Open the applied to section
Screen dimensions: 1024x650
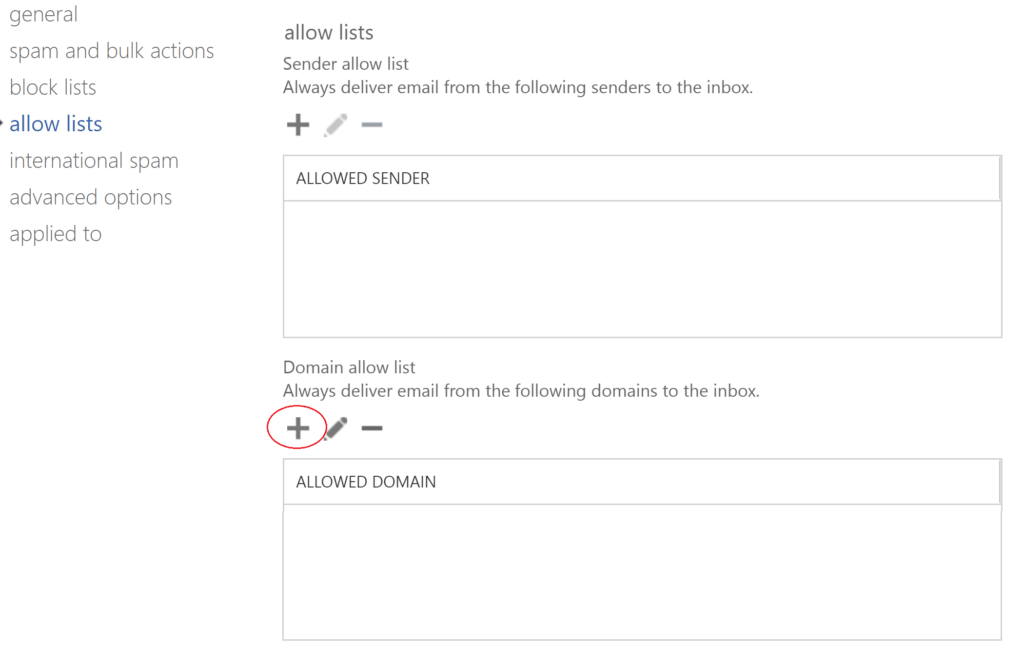point(56,234)
